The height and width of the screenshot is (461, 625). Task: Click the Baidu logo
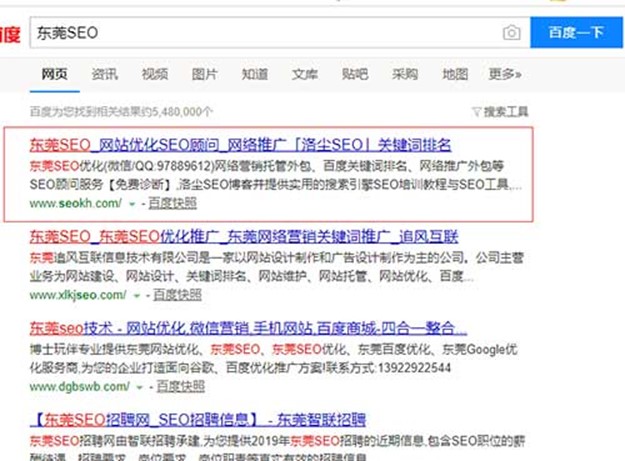pos(9,35)
